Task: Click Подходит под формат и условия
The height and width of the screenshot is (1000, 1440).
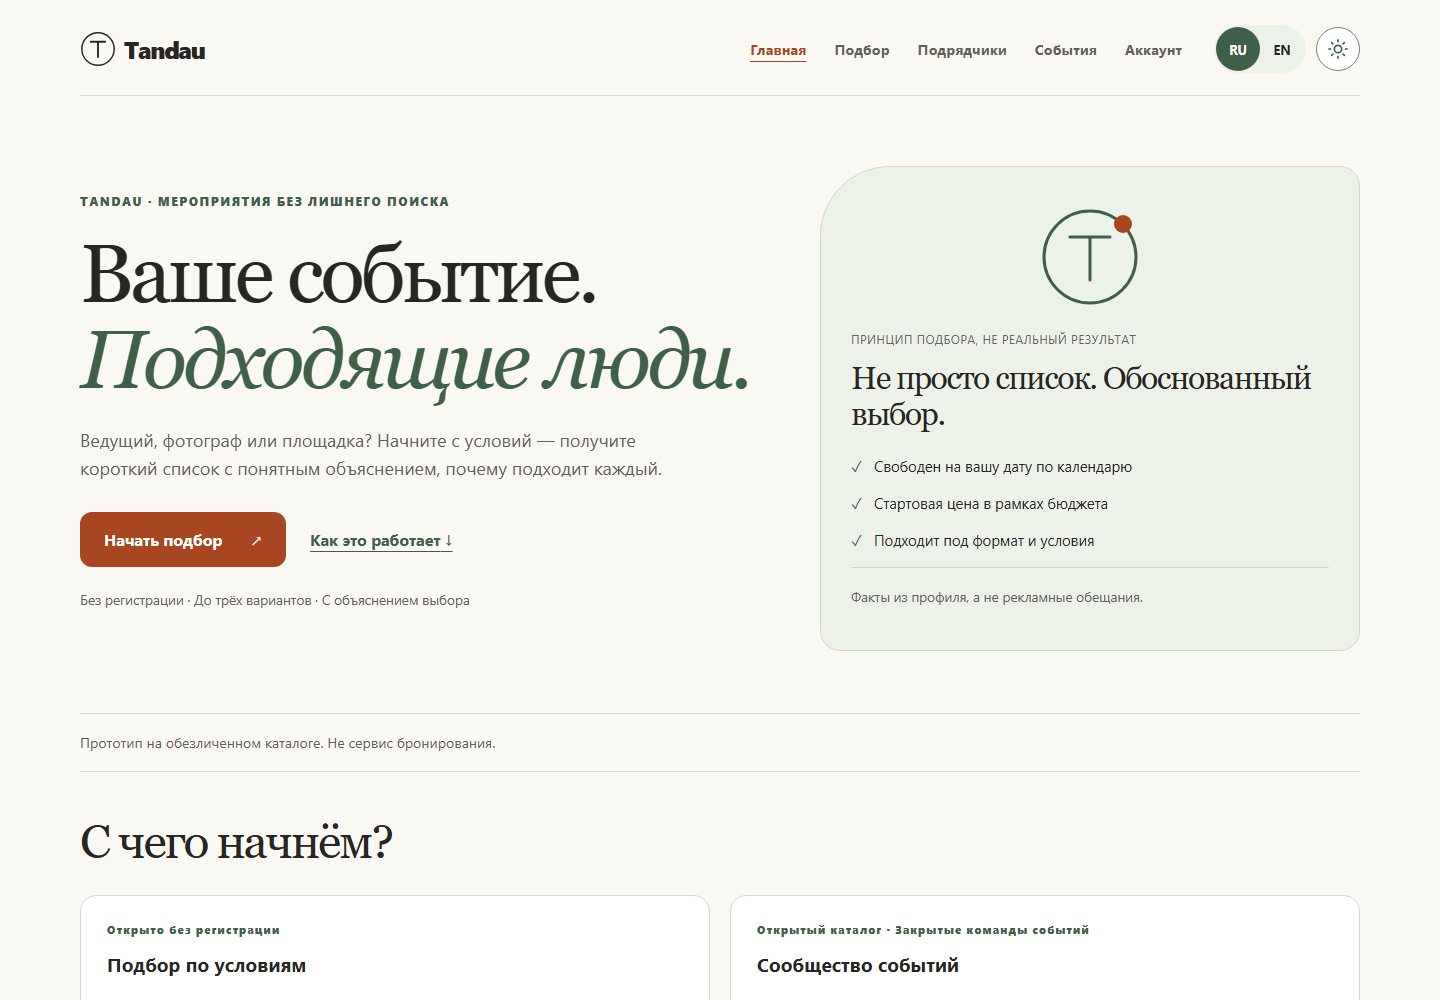Action: 984,541
